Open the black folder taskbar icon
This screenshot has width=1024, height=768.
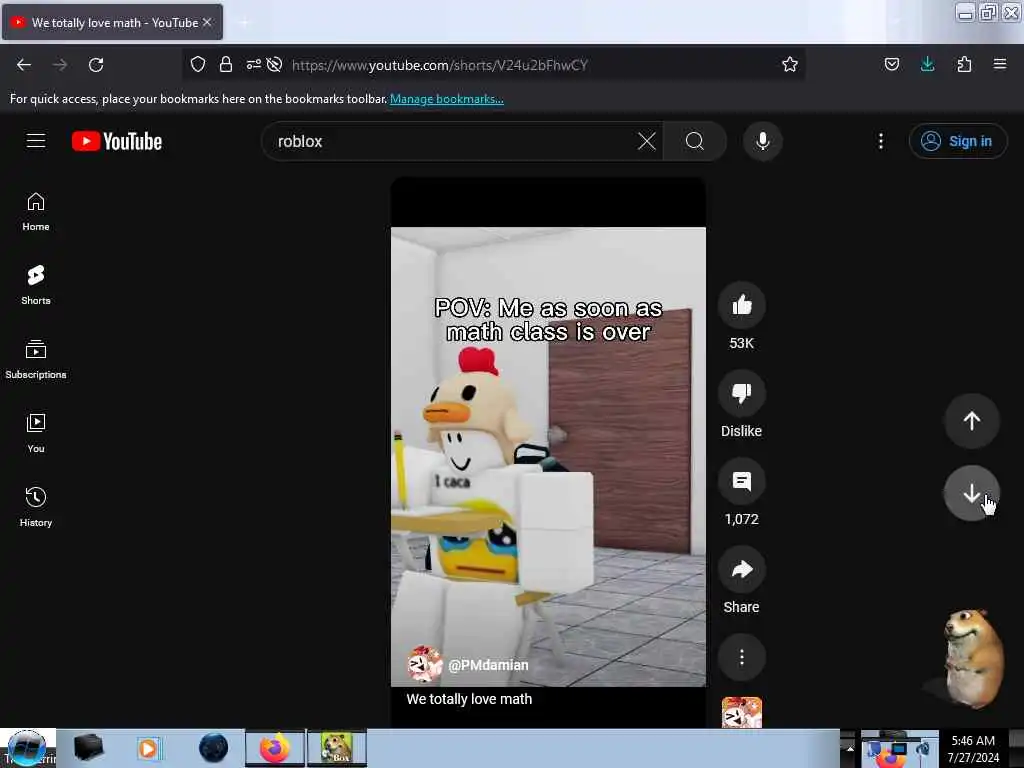pos(89,748)
